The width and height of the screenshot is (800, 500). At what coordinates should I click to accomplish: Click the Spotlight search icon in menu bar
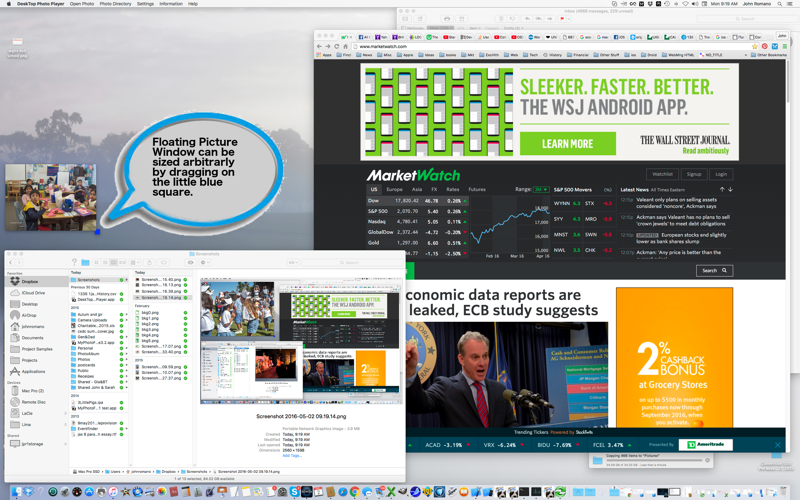click(780, 4)
